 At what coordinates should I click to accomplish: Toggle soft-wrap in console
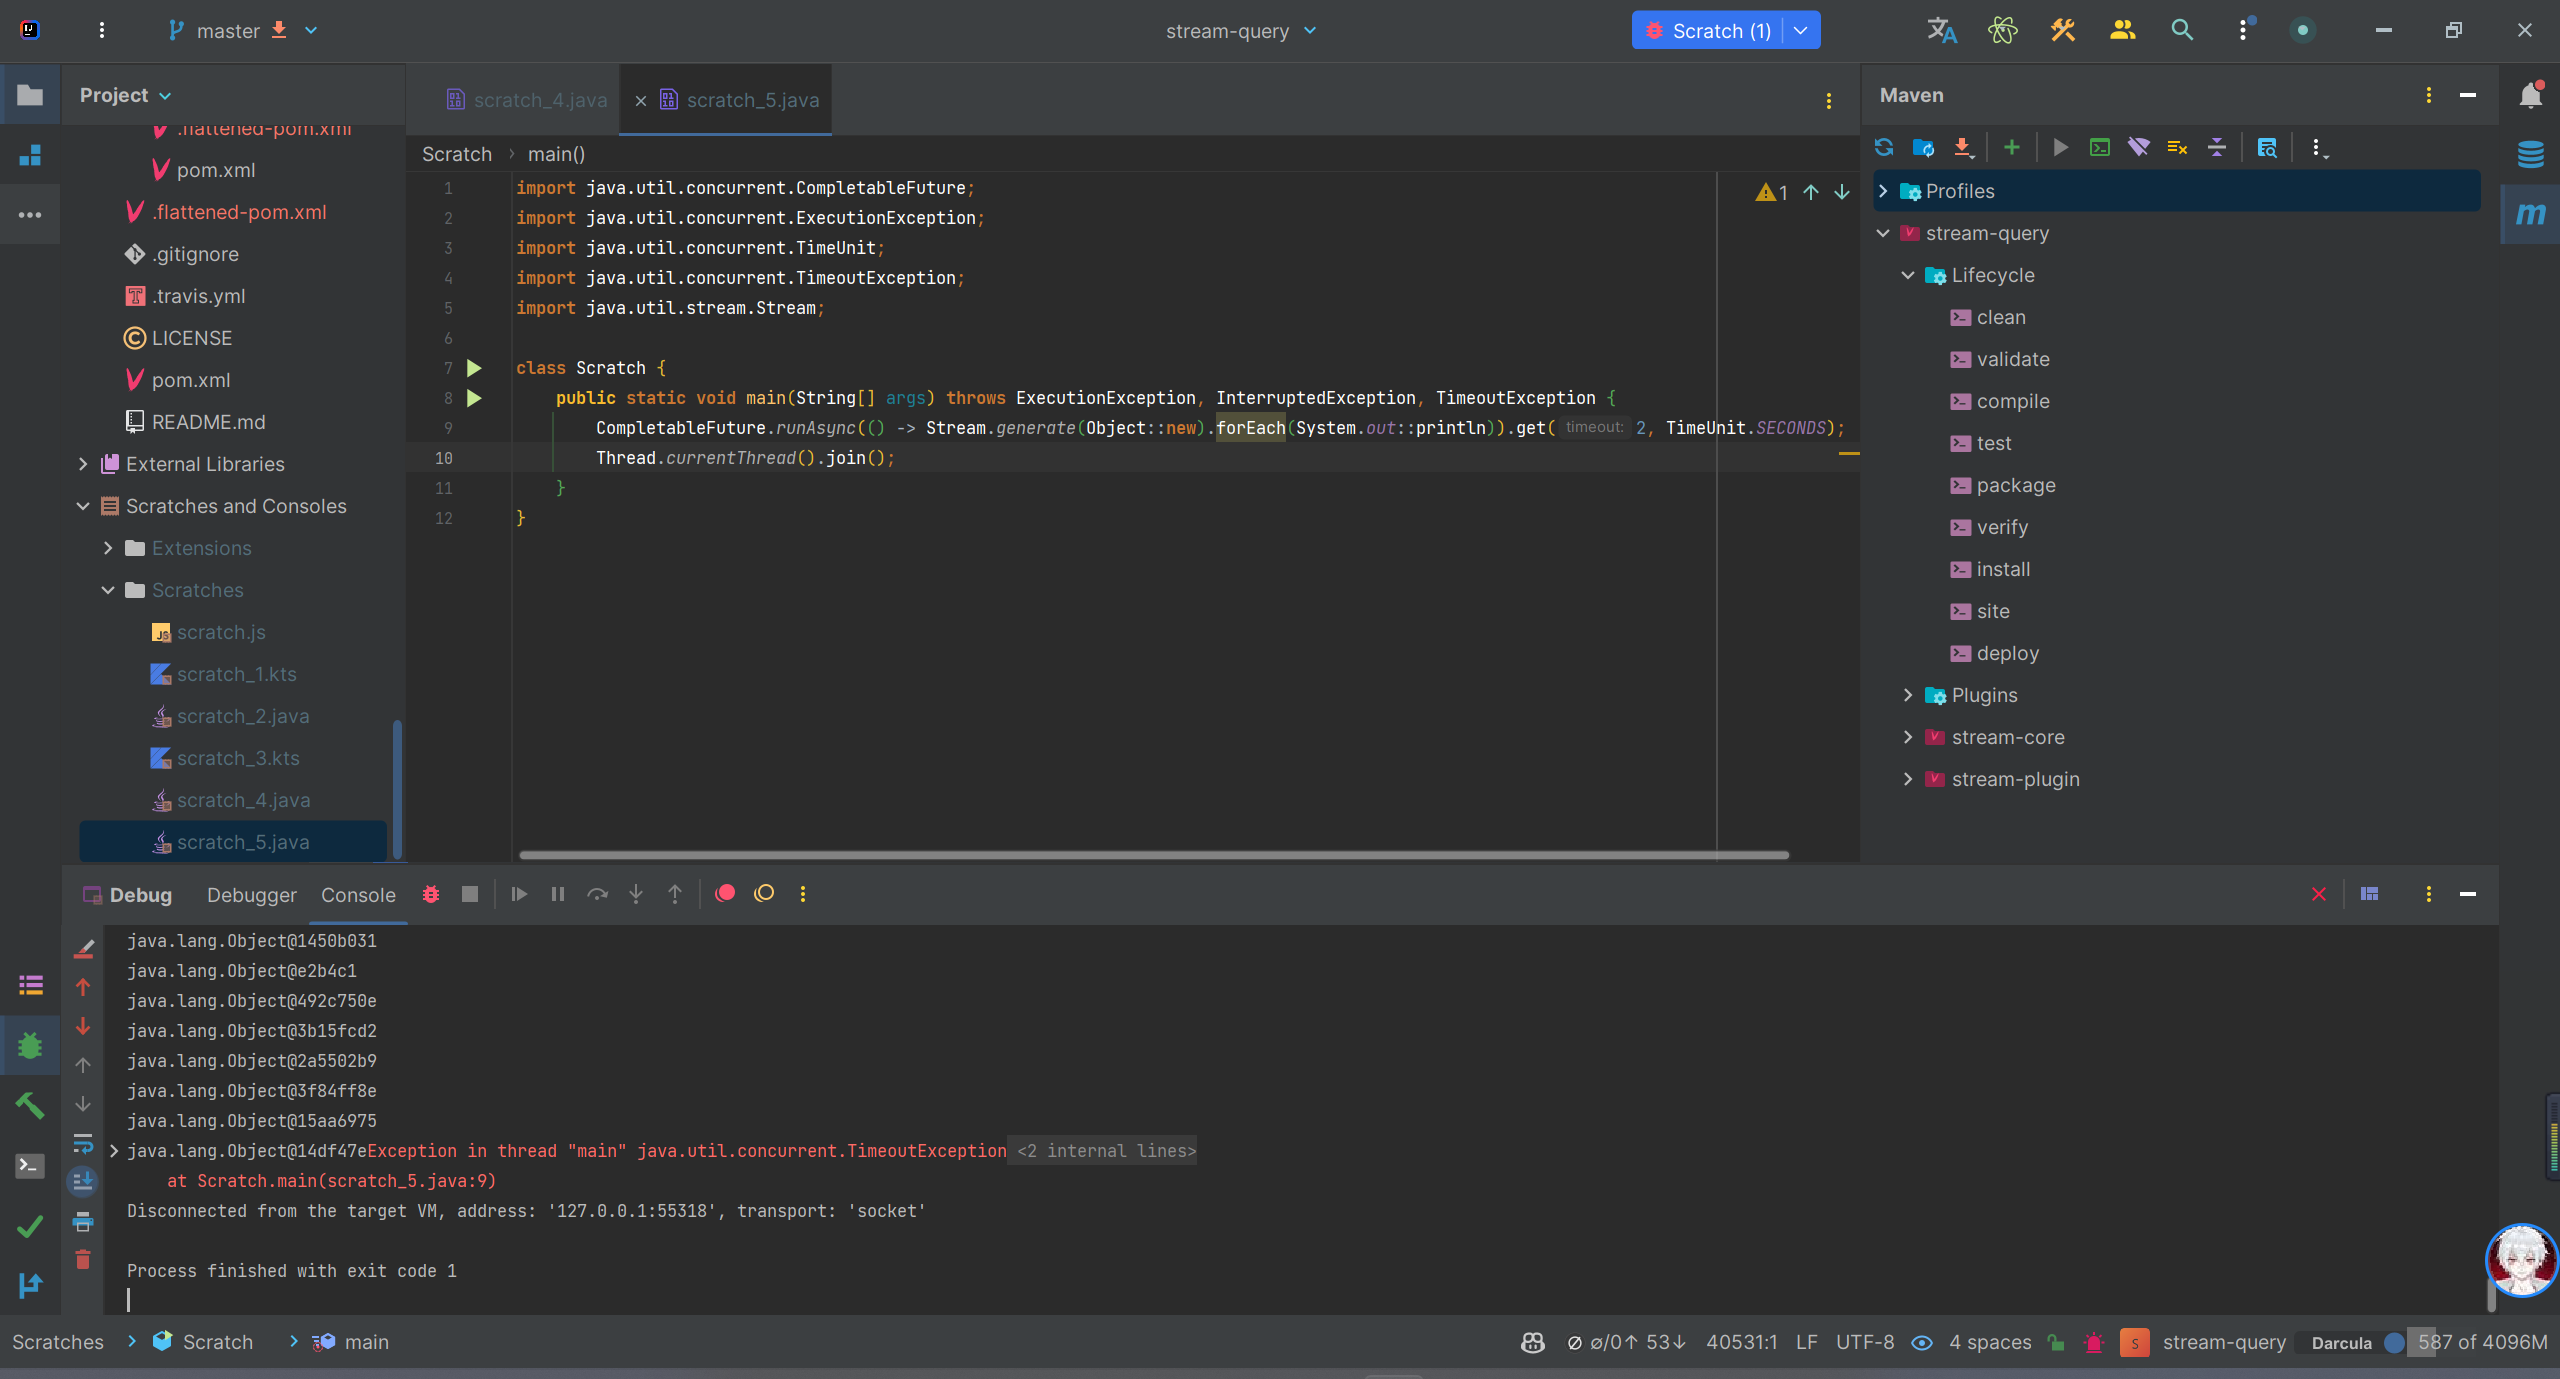coord(83,1142)
